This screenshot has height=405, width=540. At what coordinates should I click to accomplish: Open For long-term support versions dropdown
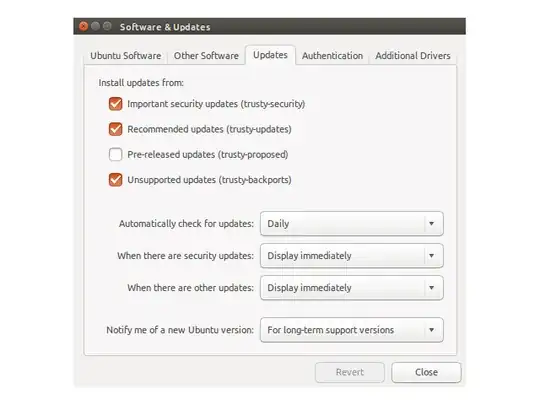coord(352,330)
